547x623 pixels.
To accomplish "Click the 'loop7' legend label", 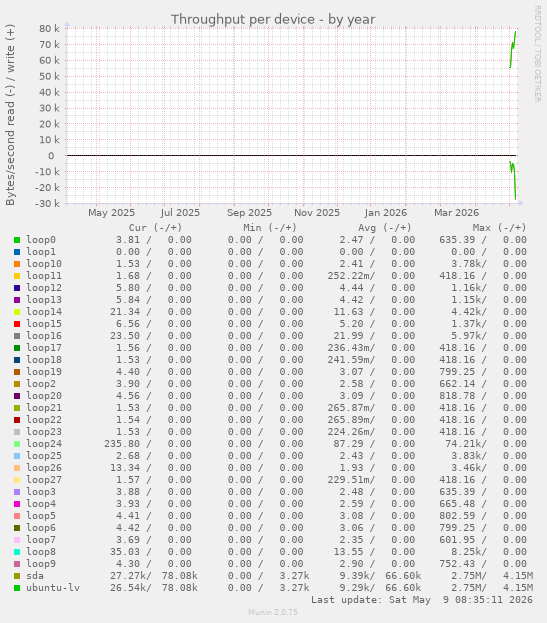I will pyautogui.click(x=41, y=540).
